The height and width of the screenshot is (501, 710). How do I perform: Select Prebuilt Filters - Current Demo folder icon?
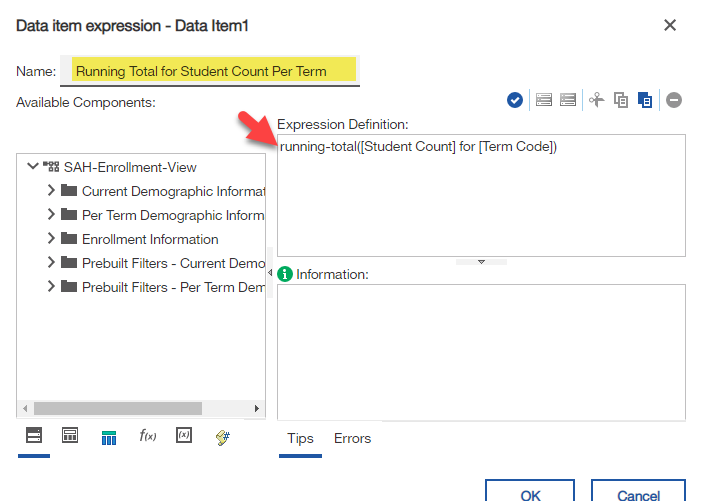coord(69,262)
